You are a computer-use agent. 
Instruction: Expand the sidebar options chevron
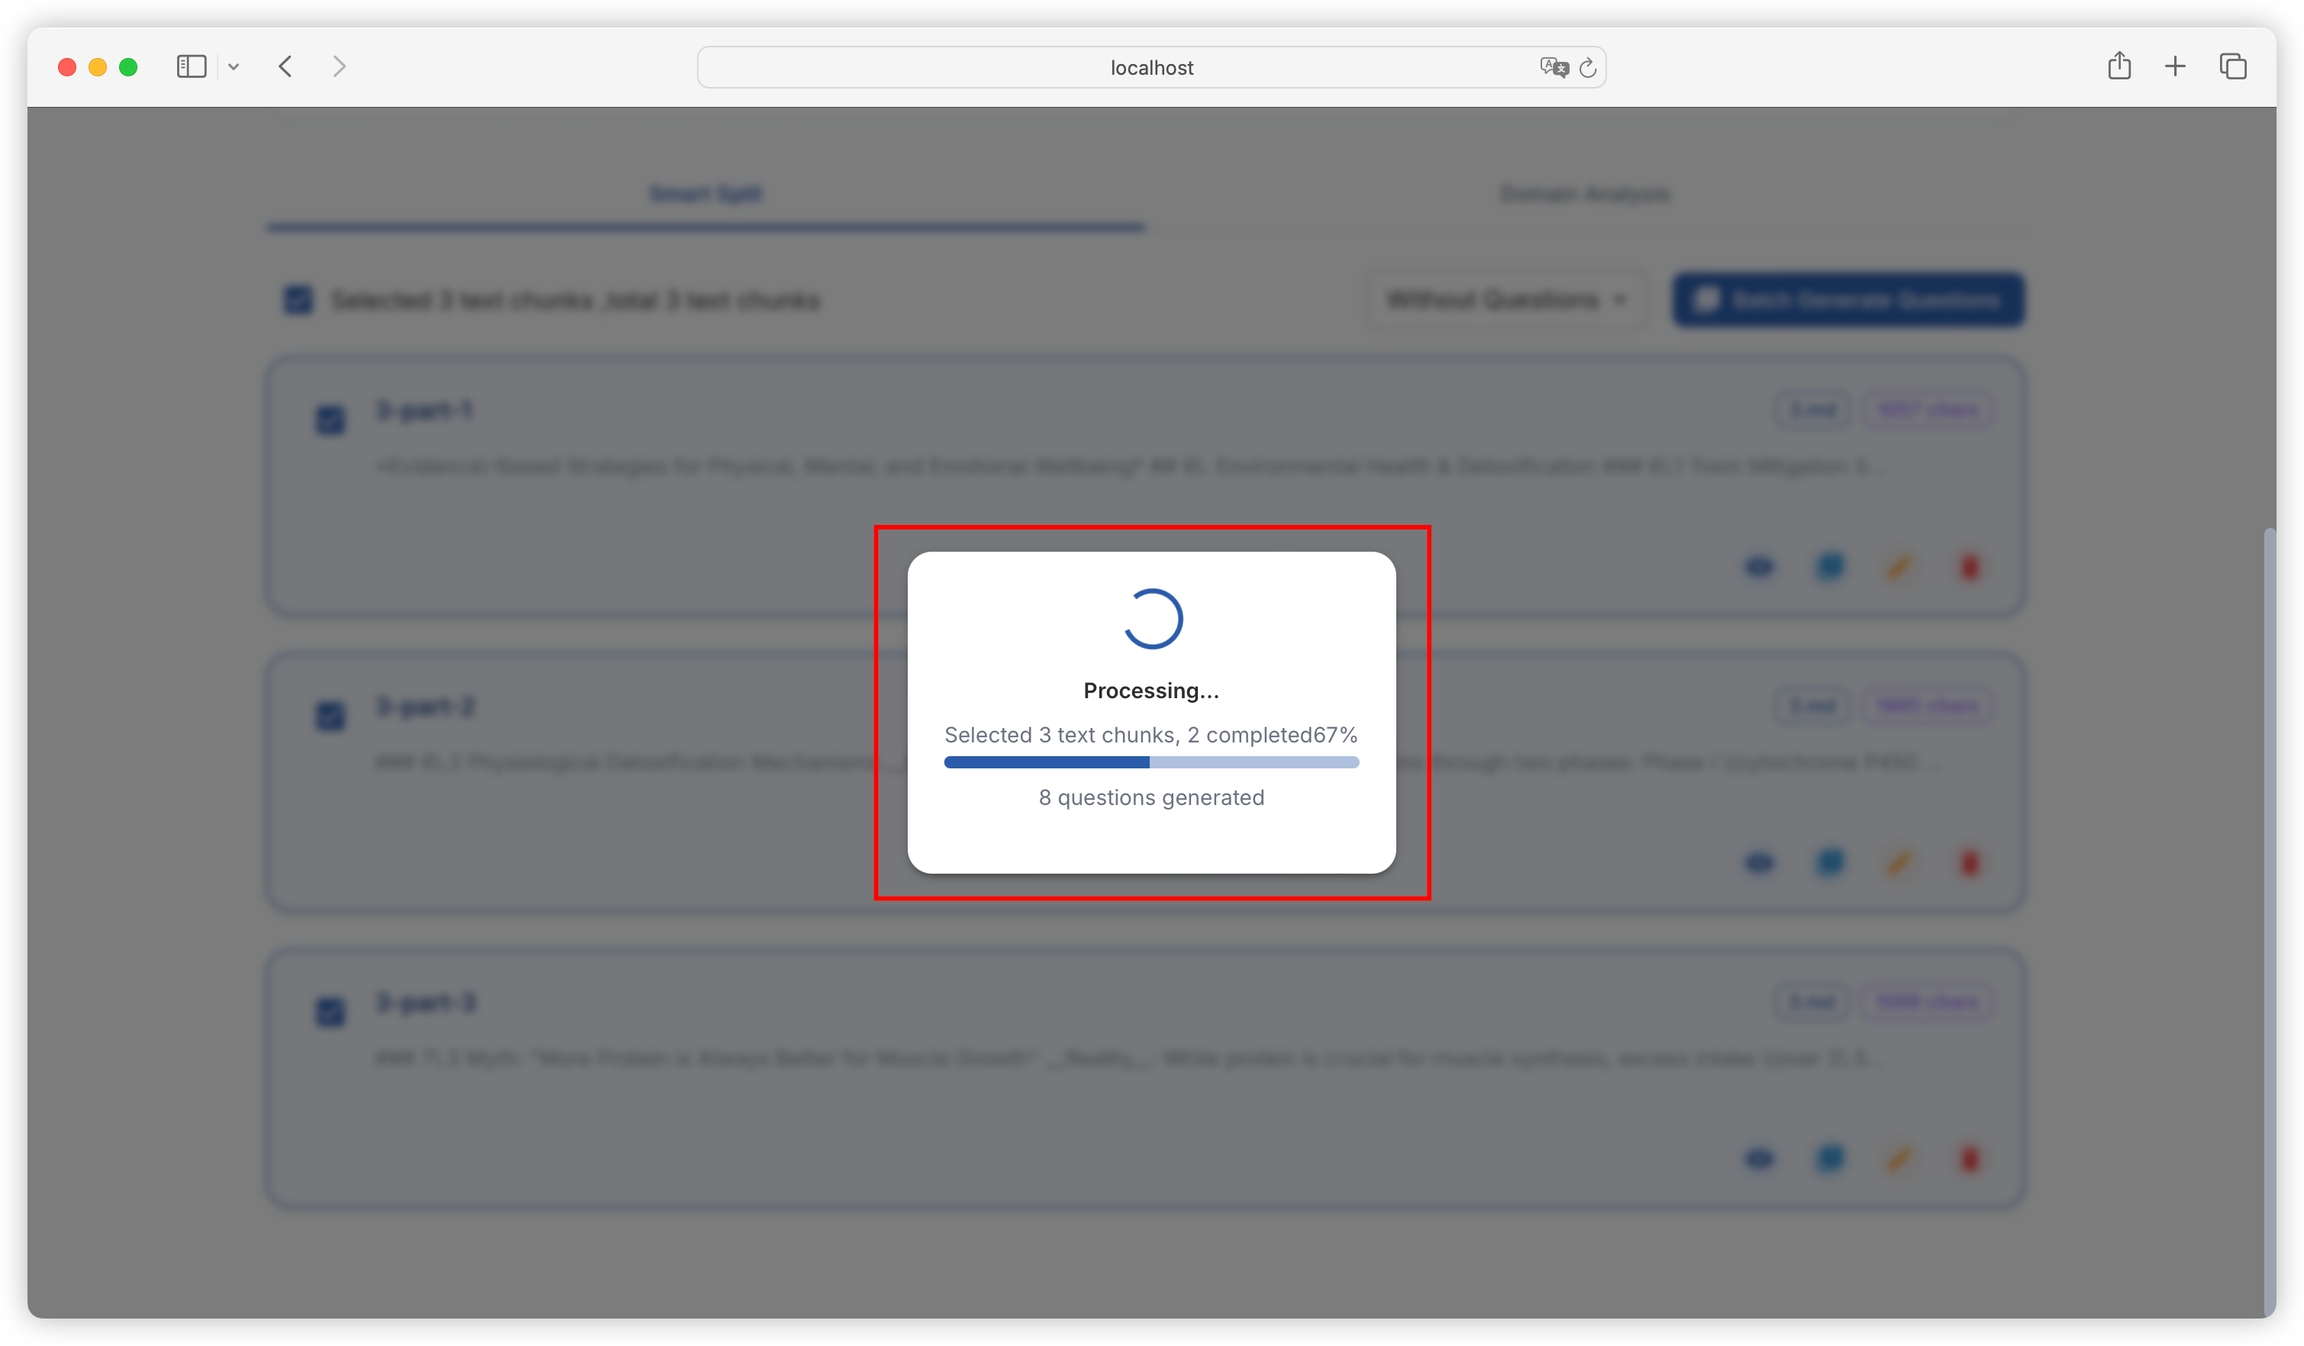[233, 67]
